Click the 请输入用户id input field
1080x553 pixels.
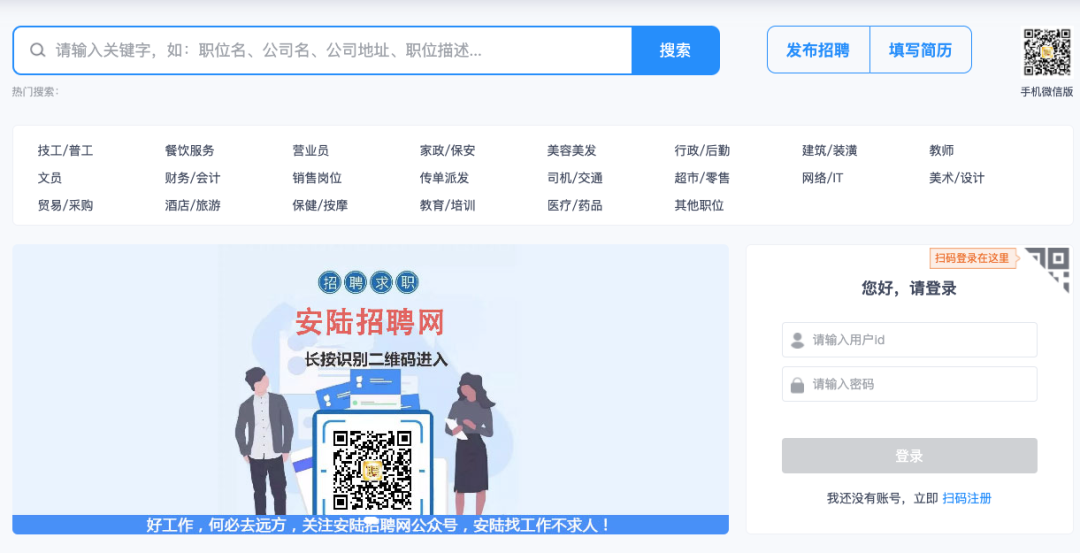click(920, 340)
